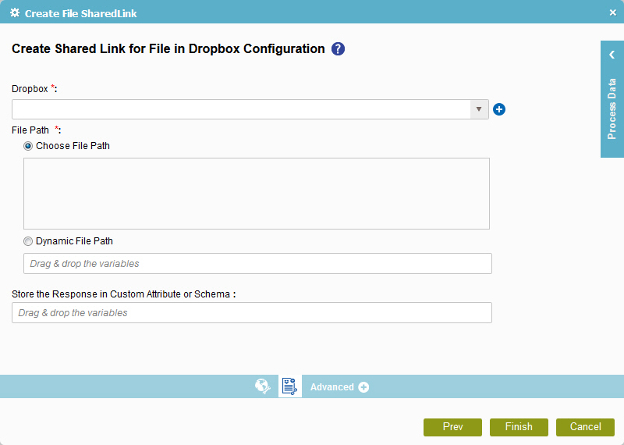This screenshot has height=445, width=624.
Task: Expand Process Data panel with chevron arrow
Action: click(x=612, y=55)
